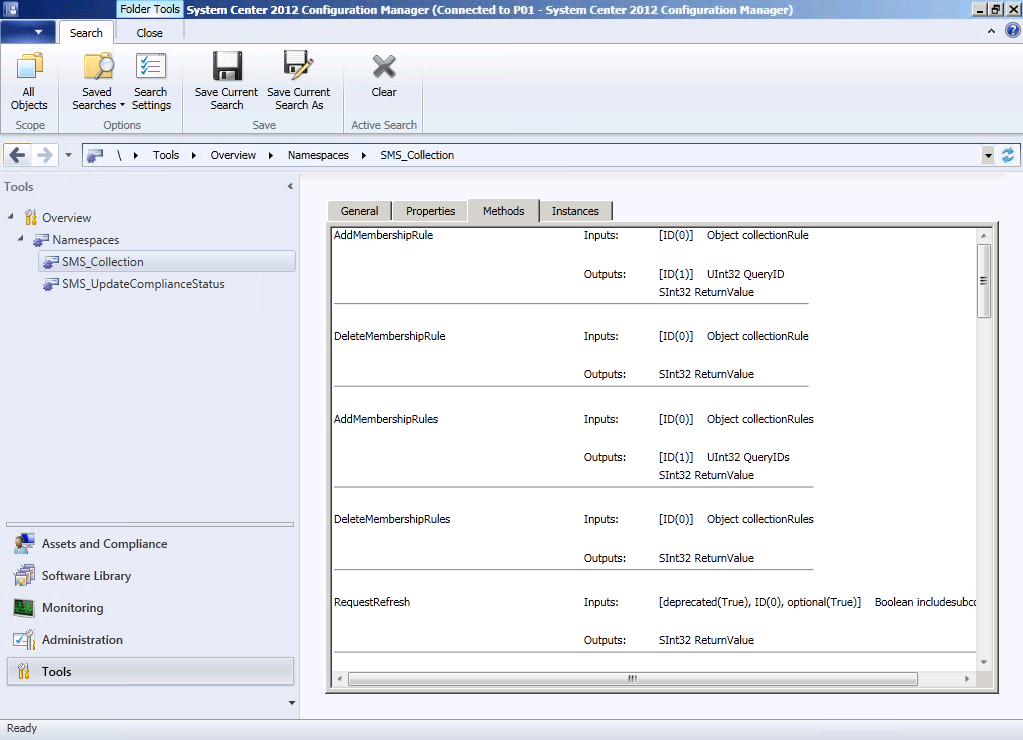The width and height of the screenshot is (1023, 740).
Task: Open the Assets and Compliance workspace
Action: [x=150, y=544]
